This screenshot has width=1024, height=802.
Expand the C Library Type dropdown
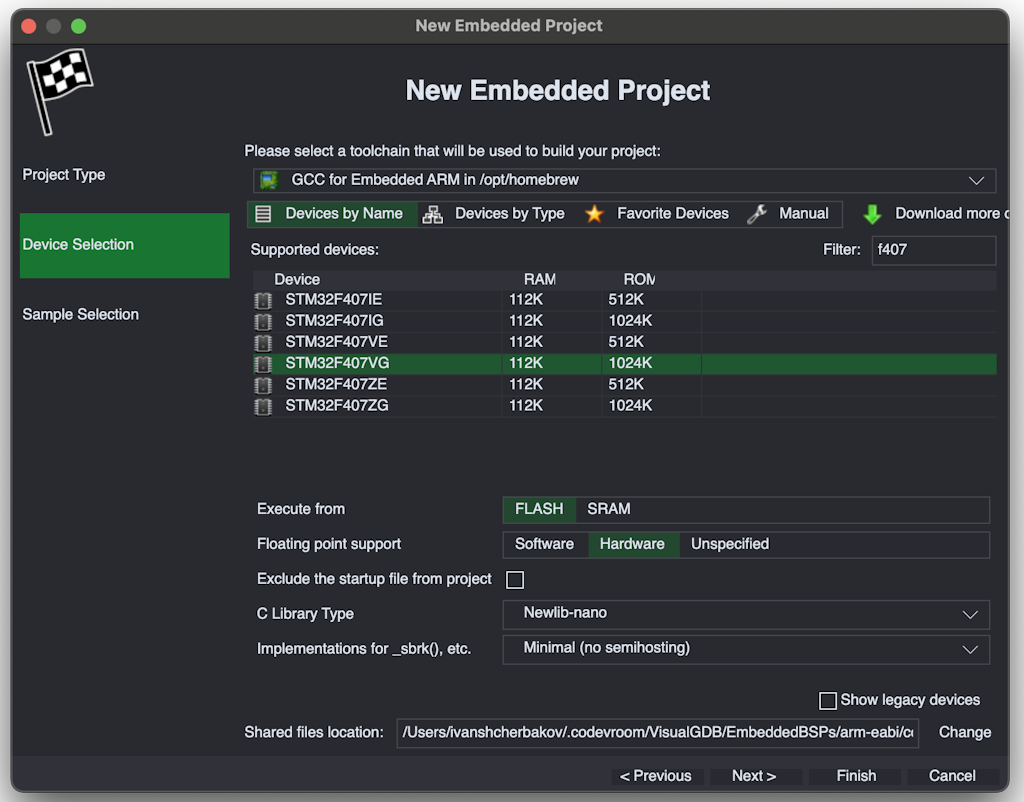click(x=746, y=614)
